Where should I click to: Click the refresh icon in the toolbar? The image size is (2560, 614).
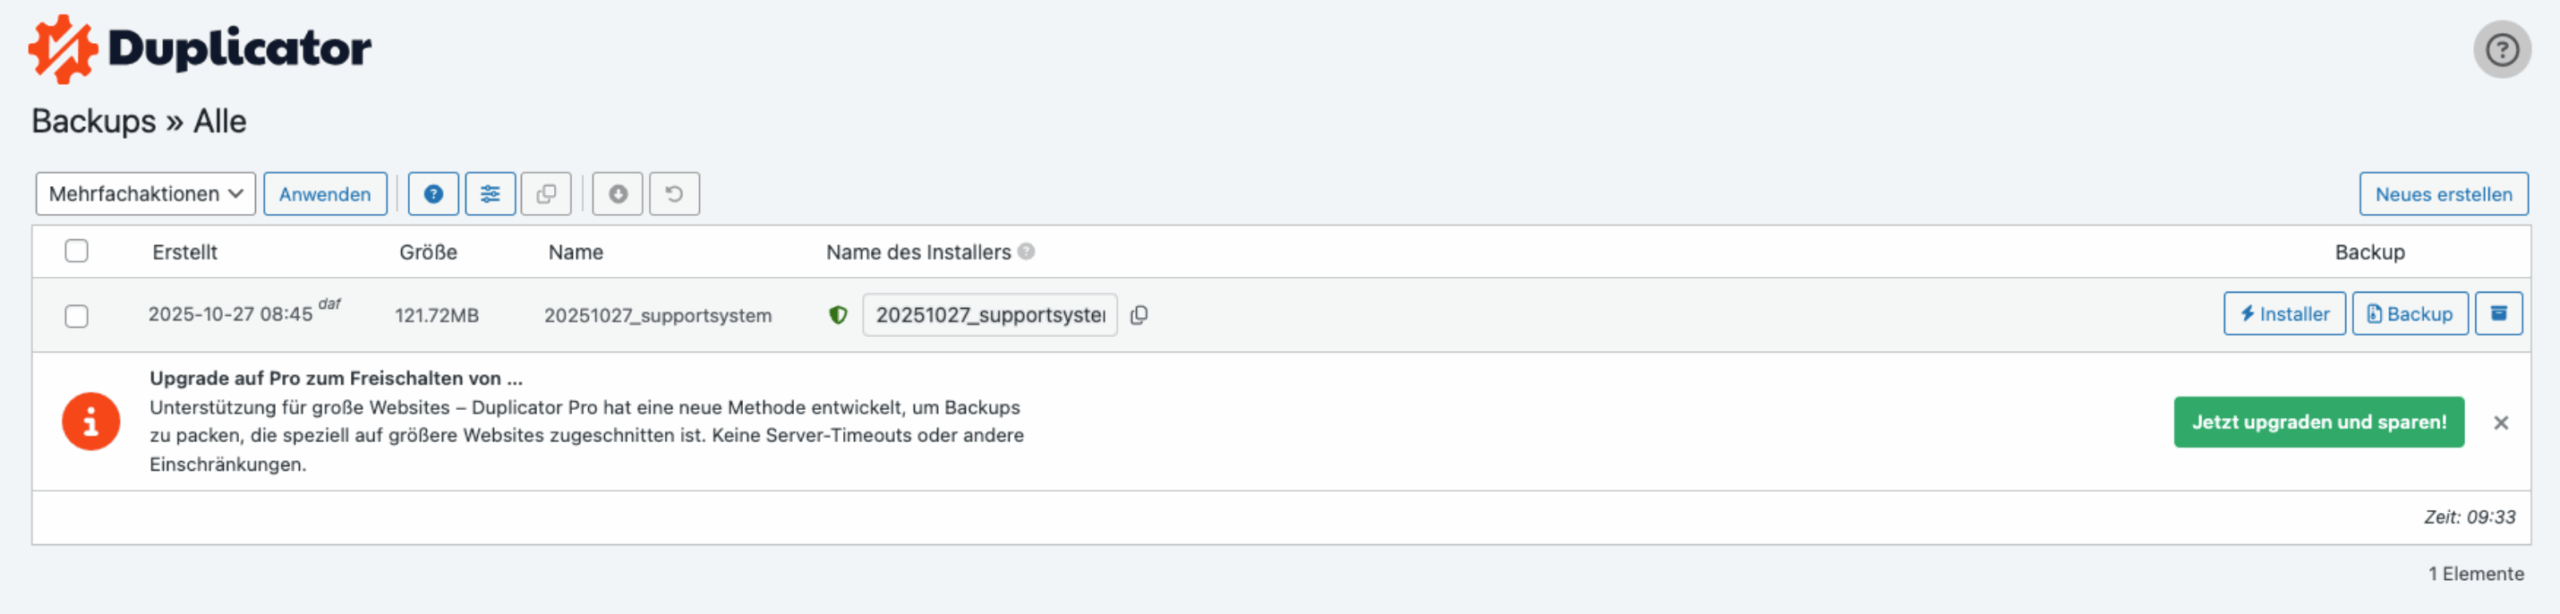click(675, 193)
